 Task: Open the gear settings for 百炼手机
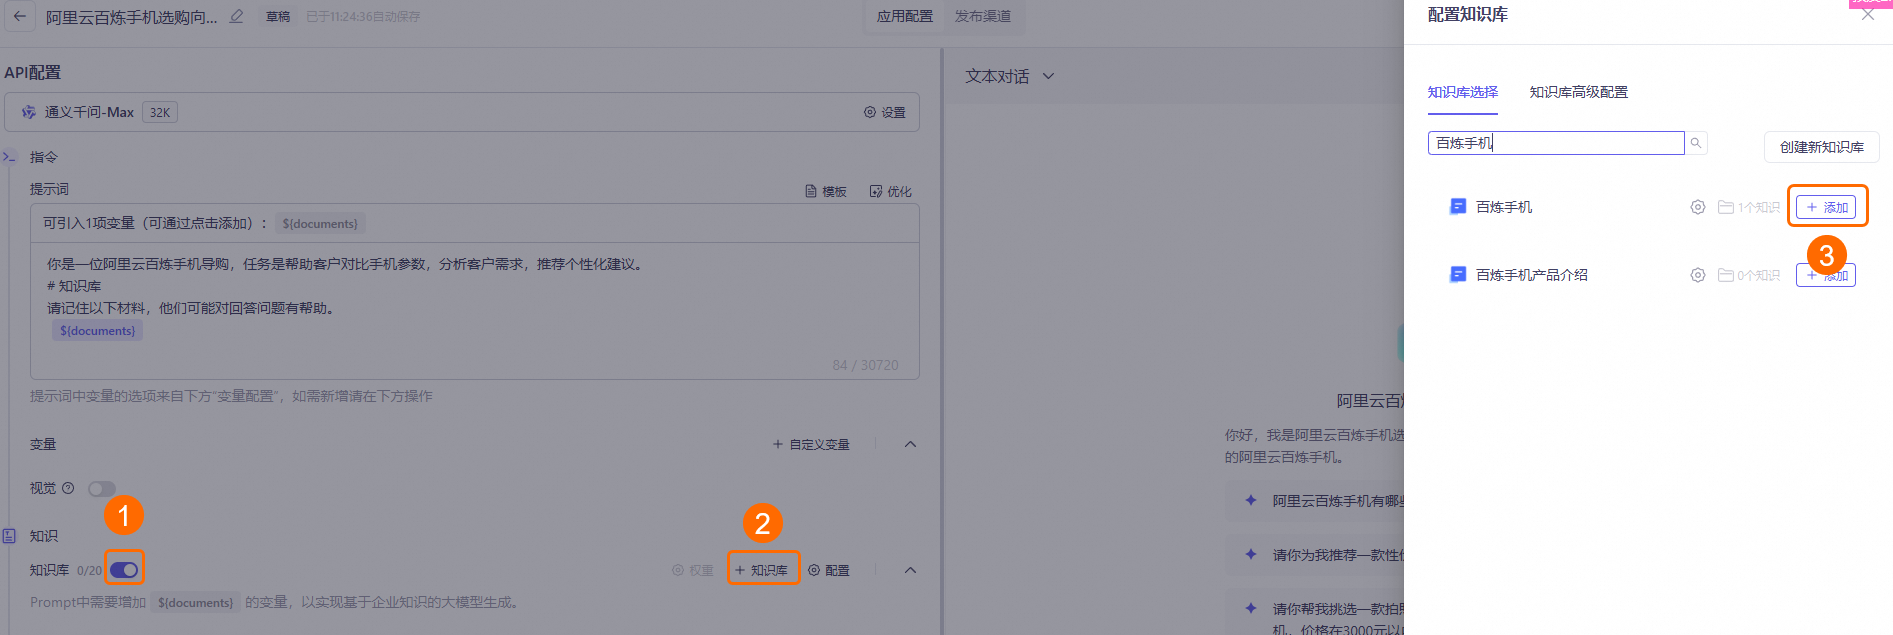tap(1697, 207)
